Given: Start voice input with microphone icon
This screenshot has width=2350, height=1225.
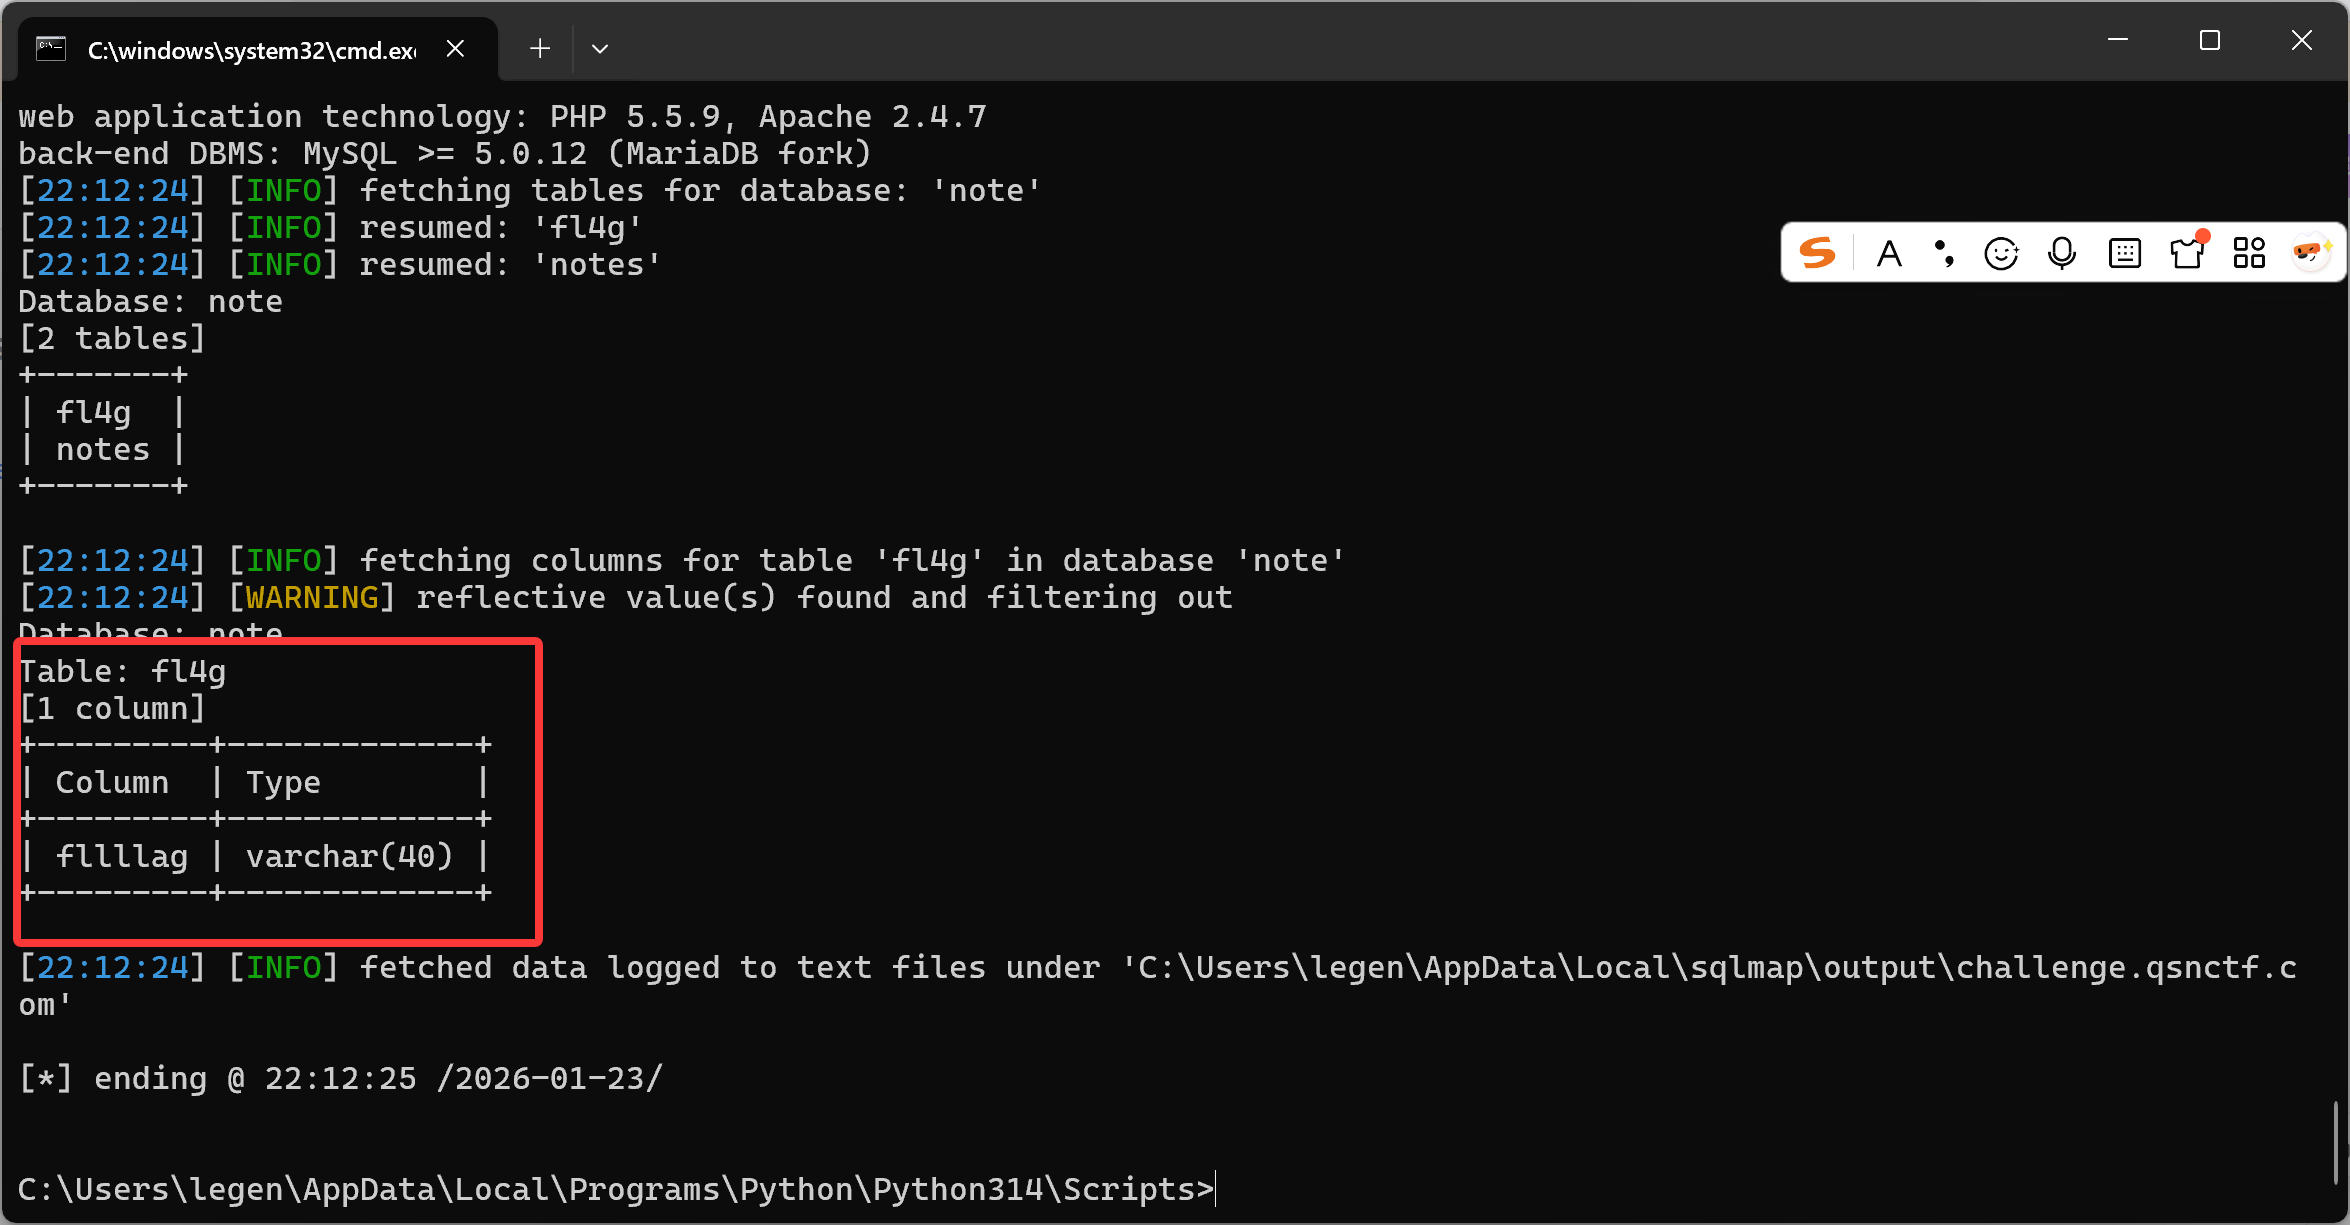Looking at the screenshot, I should (x=2062, y=254).
